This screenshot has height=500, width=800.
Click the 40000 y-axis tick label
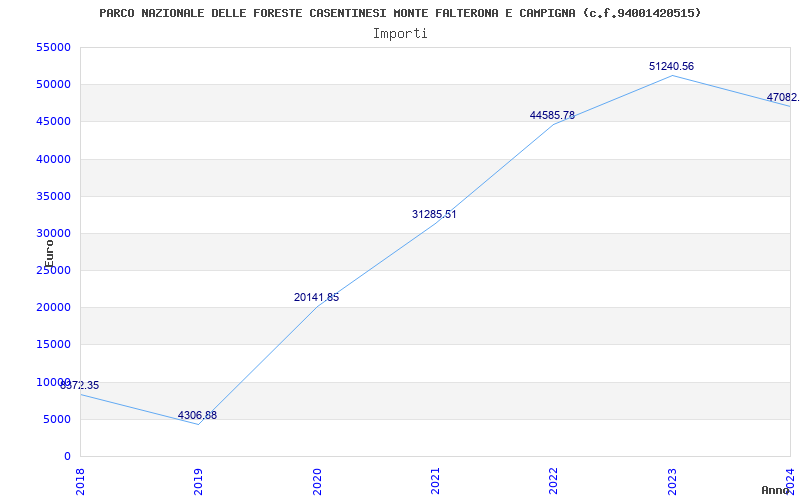click(53, 159)
